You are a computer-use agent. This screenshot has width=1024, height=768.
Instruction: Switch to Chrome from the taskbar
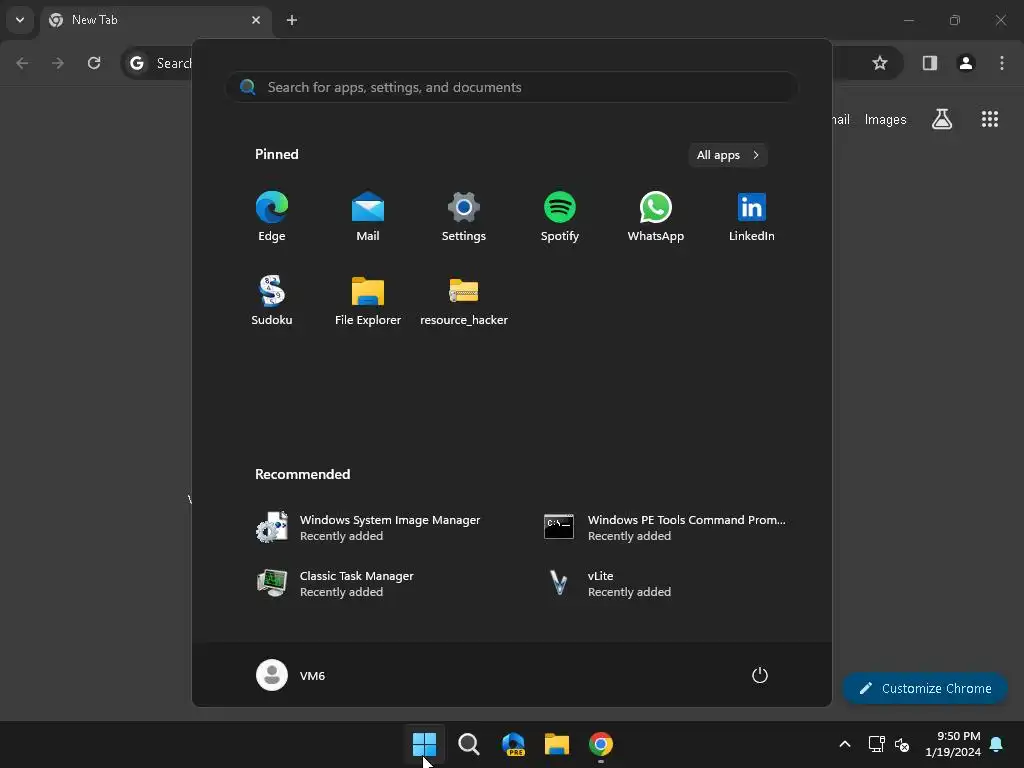click(601, 744)
